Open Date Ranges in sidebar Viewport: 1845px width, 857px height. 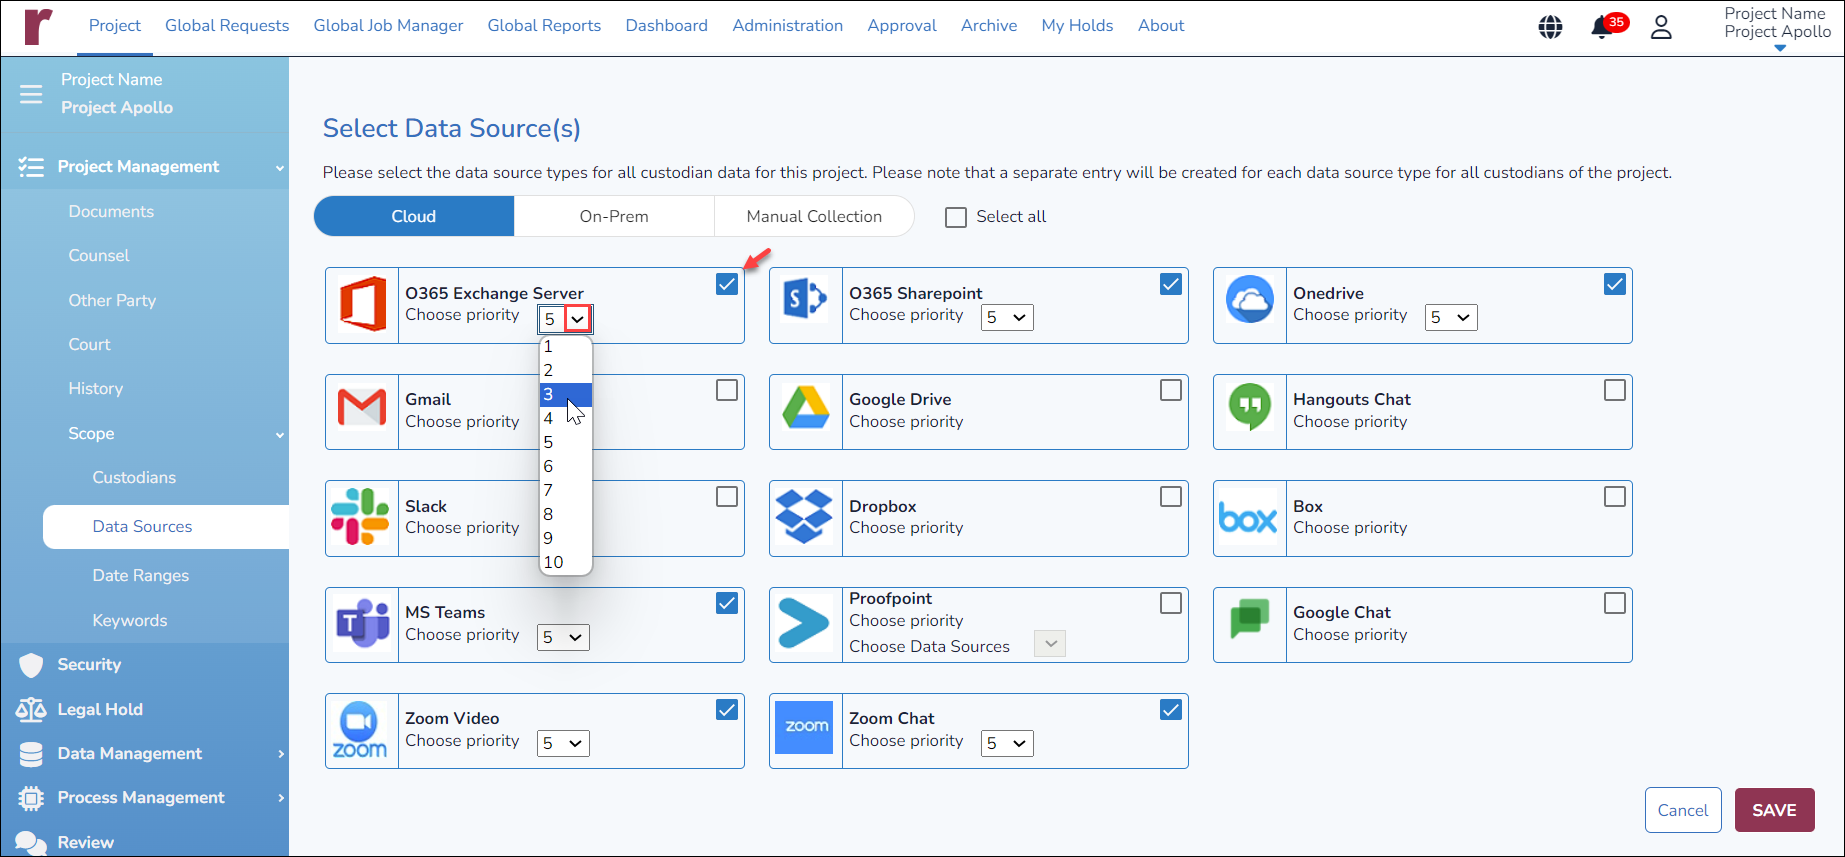pos(141,576)
